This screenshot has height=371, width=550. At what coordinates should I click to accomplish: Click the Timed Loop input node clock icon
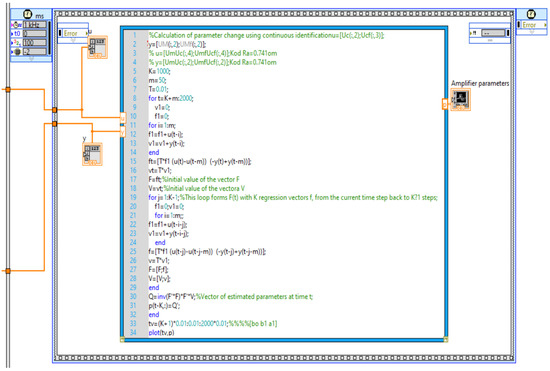tap(27, 14)
